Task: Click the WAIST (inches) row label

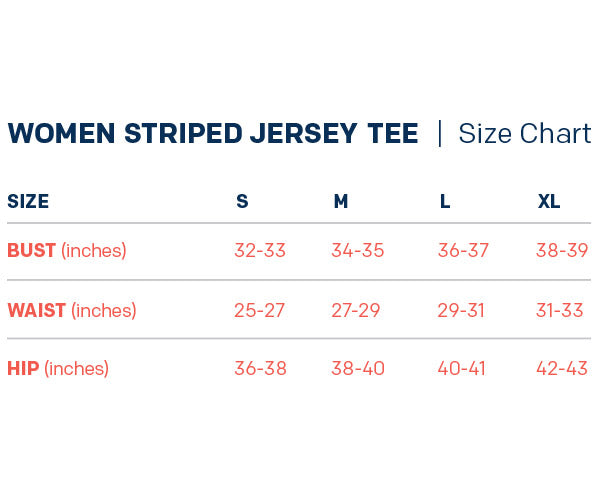Action: pyautogui.click(x=71, y=310)
